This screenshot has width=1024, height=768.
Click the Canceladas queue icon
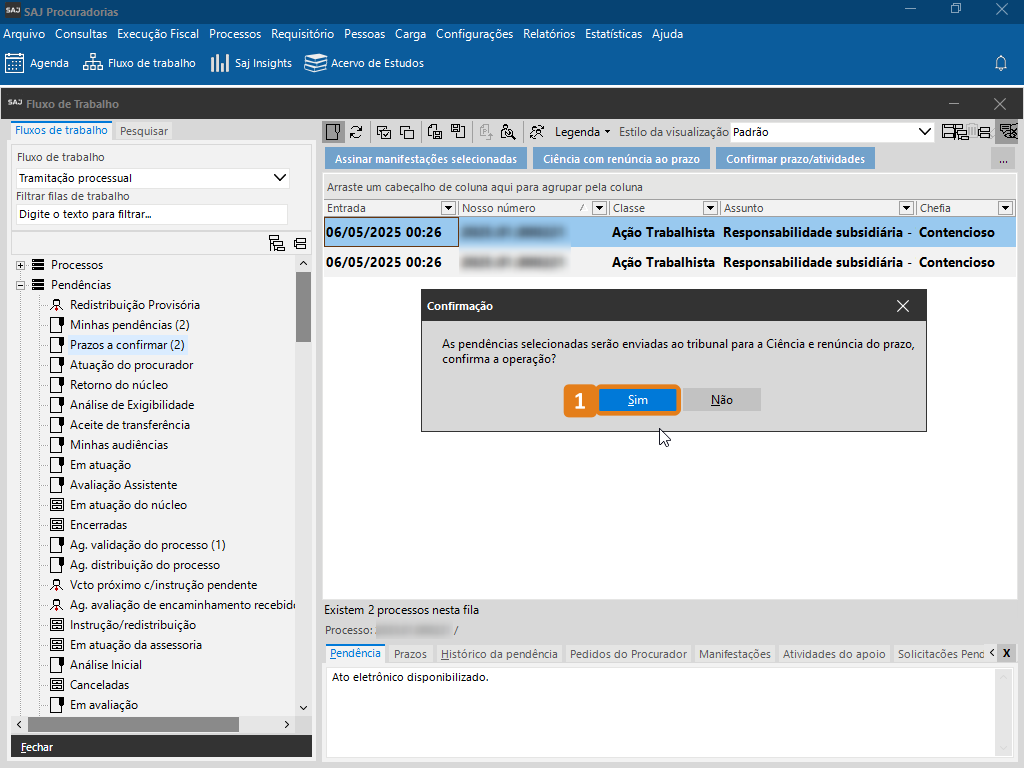pos(57,685)
